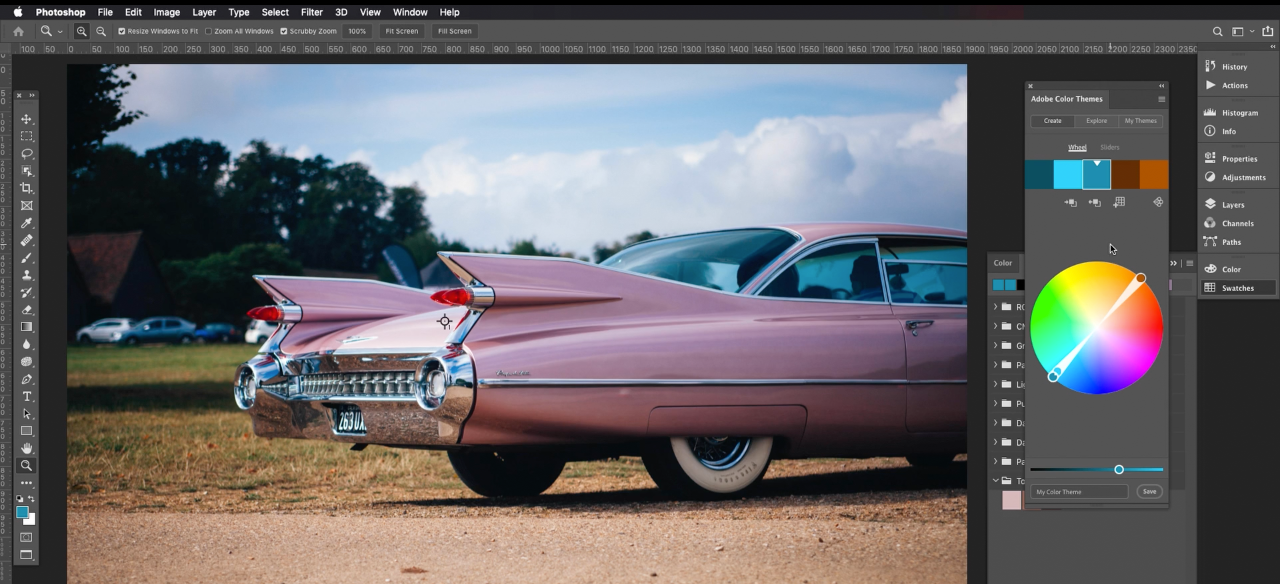Image resolution: width=1280 pixels, height=584 pixels.
Task: Open the File menu
Action: coord(105,12)
